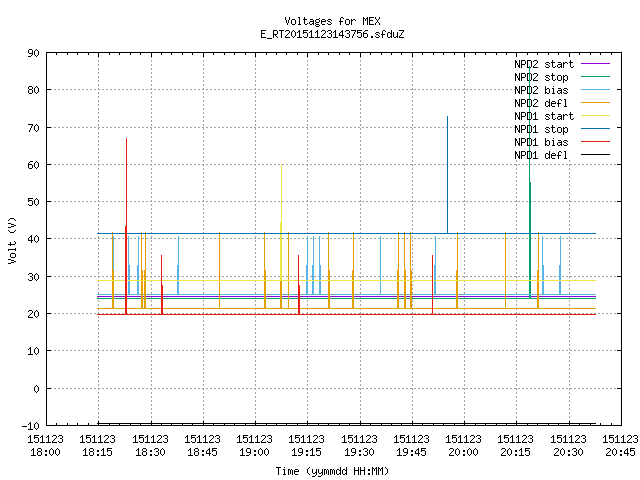Click the red NPD1 bias legend line
This screenshot has height=480, width=640.
(596, 142)
